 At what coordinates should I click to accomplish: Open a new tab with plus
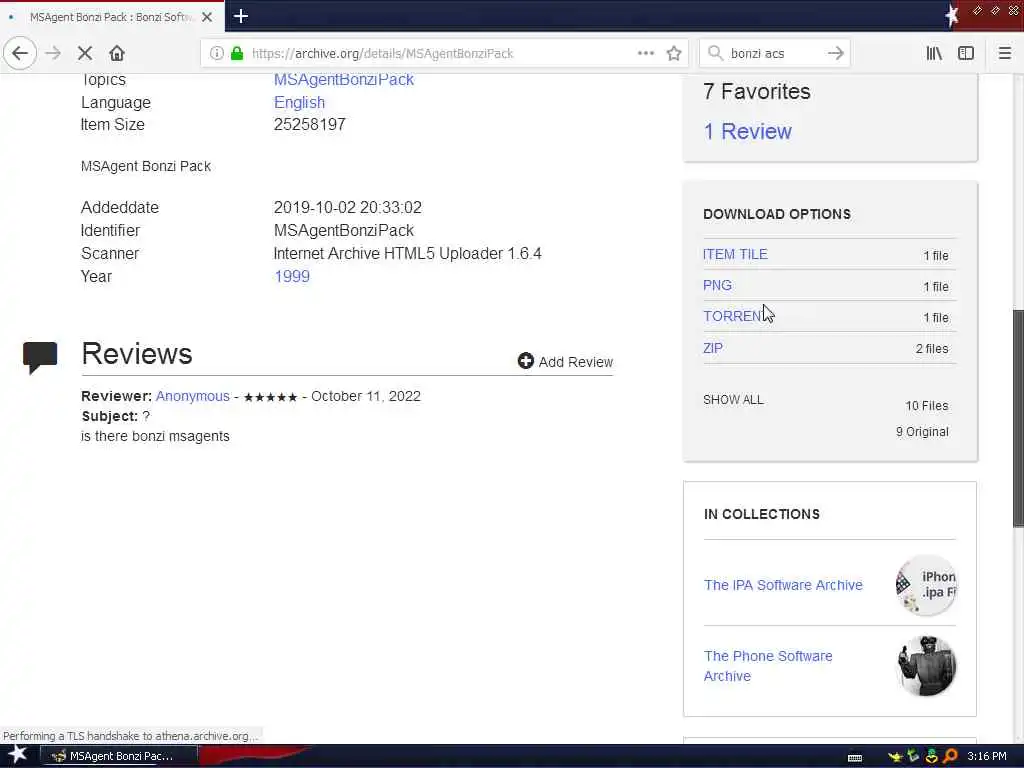[x=241, y=16]
